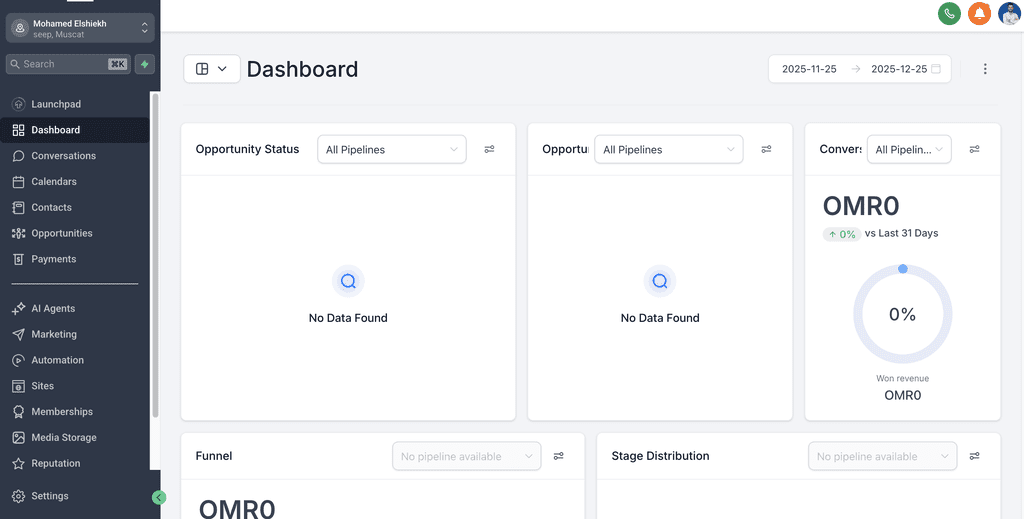Open Opportunity Status filter settings icon
The height and width of the screenshot is (519, 1024).
489,149
